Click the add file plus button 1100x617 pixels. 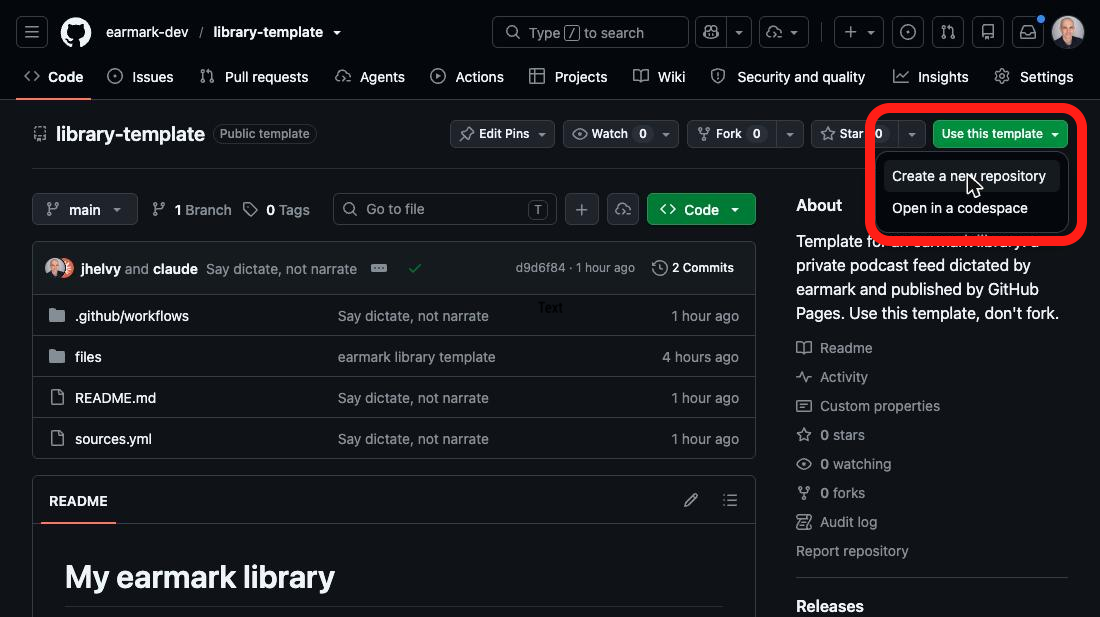click(582, 209)
